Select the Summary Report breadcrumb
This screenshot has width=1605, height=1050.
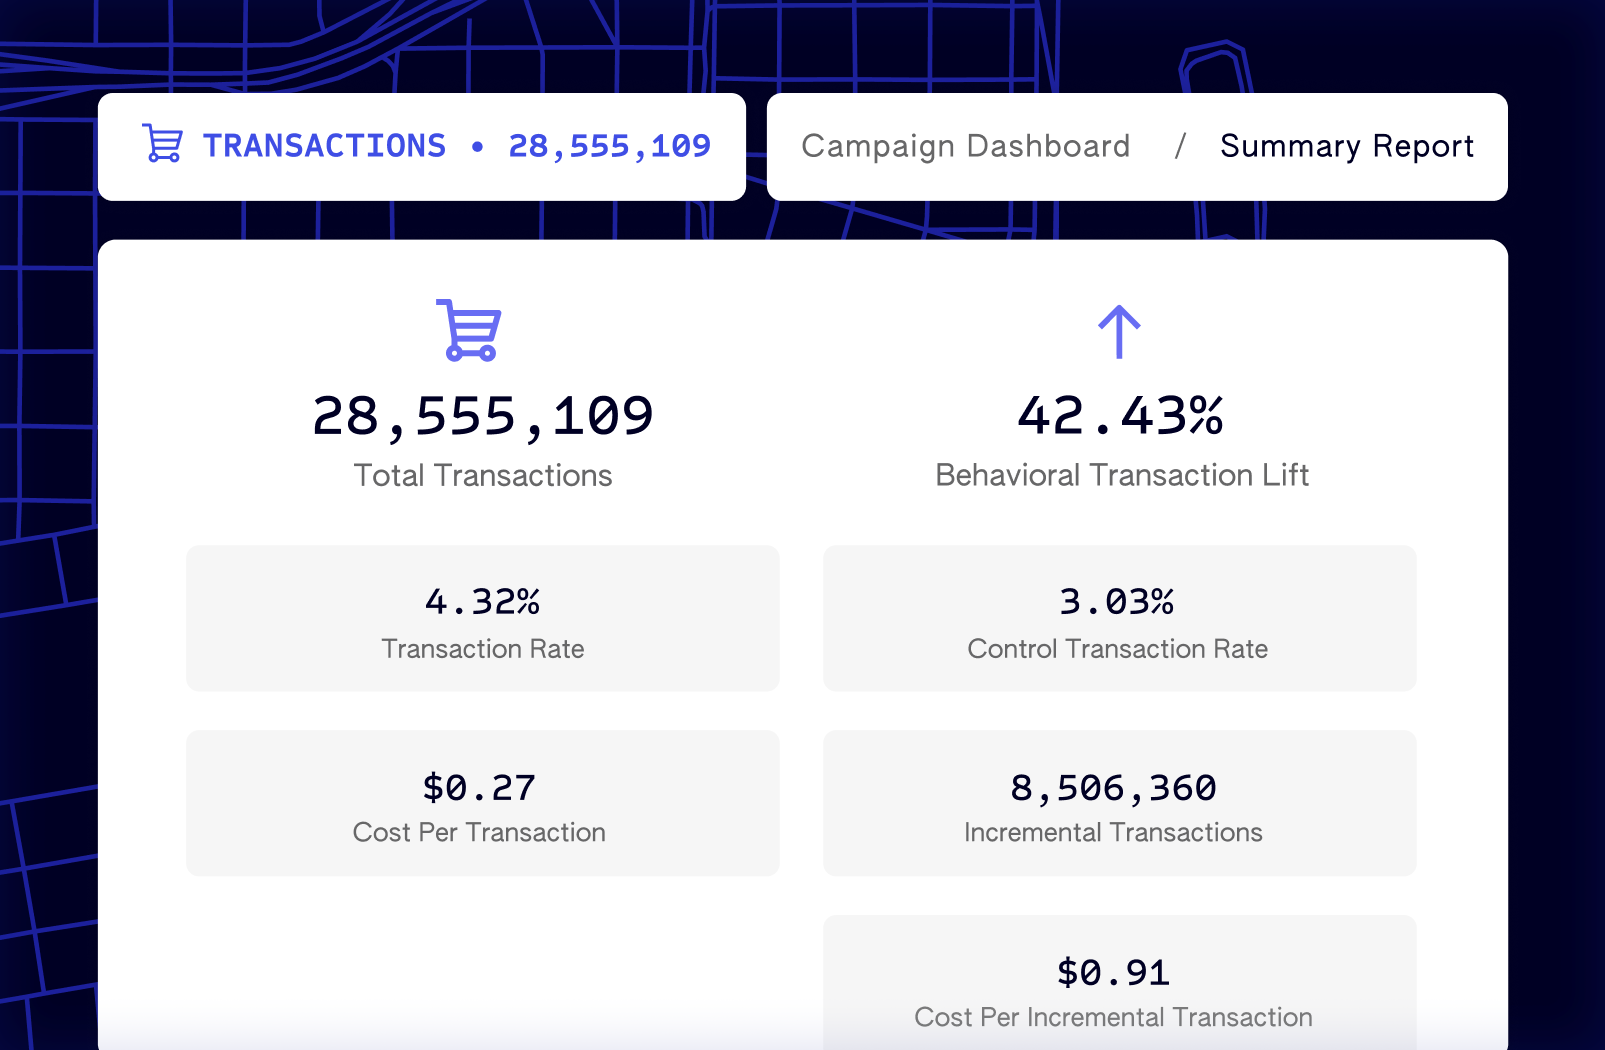1346,146
